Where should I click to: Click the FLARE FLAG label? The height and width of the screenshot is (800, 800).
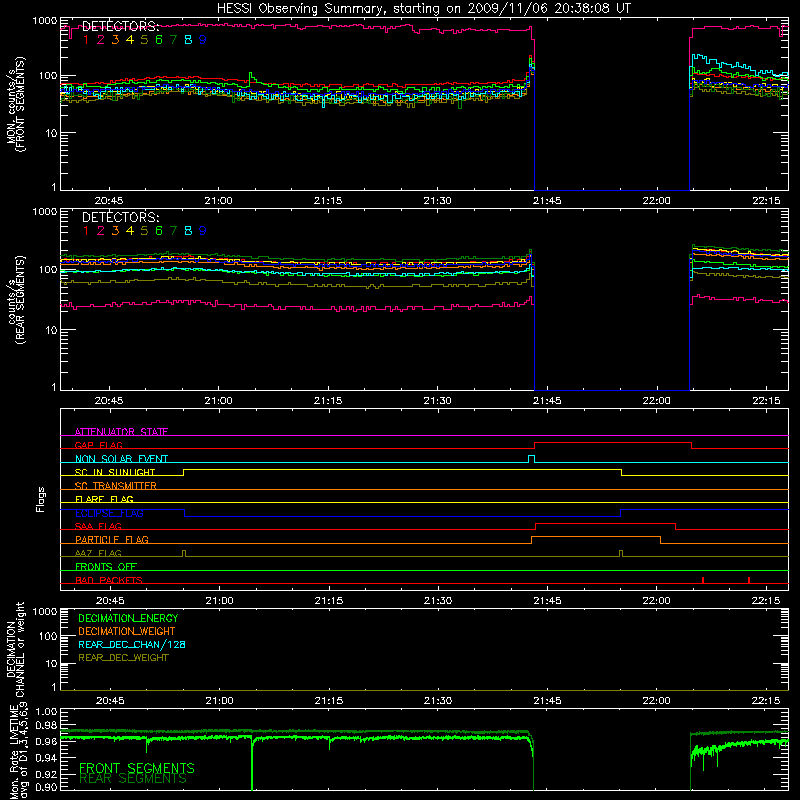104,499
